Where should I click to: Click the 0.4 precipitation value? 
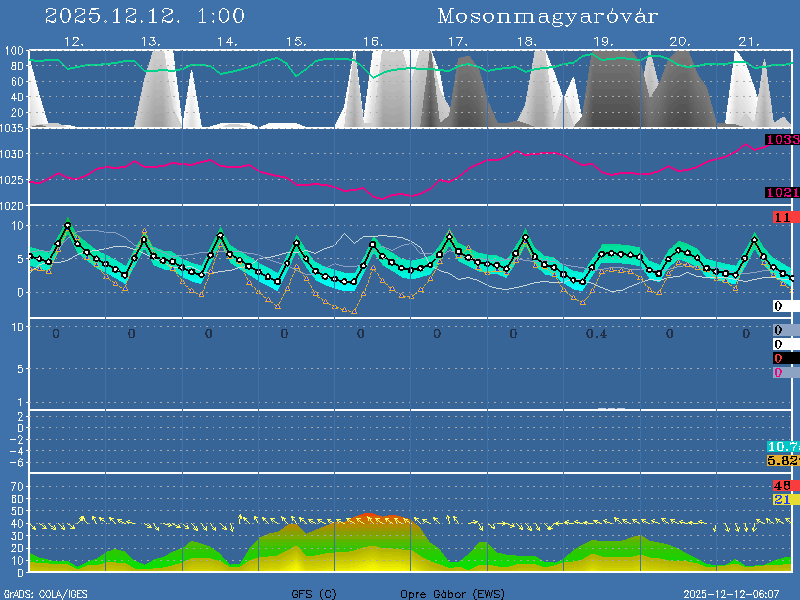coord(595,333)
